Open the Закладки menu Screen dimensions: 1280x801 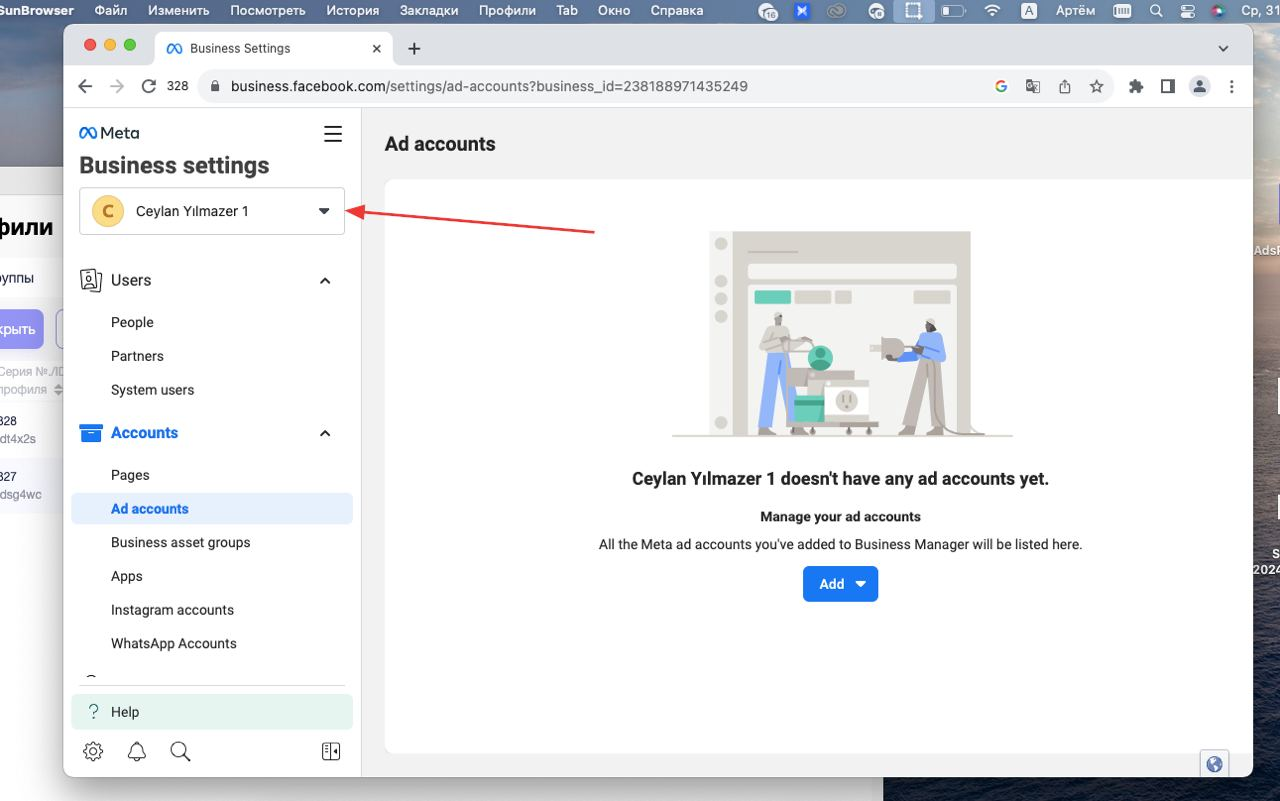[428, 11]
